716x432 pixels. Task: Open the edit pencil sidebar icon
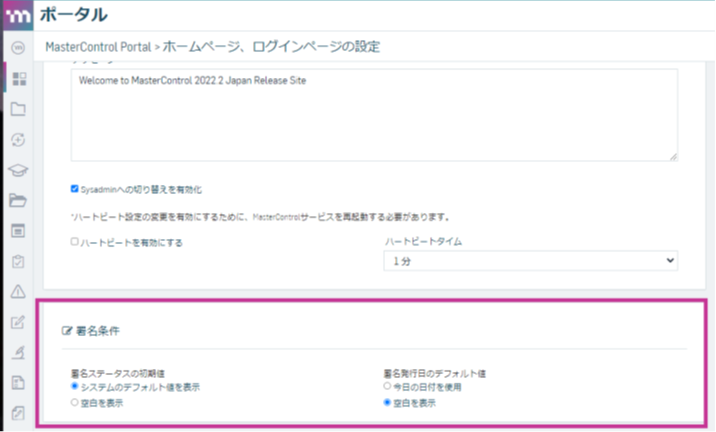(x=18, y=322)
